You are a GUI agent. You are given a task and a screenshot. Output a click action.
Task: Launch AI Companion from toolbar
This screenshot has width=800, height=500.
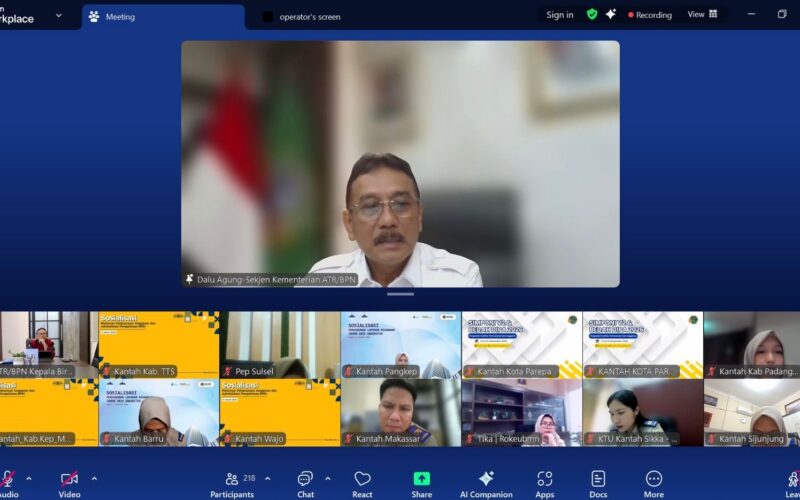pyautogui.click(x=486, y=481)
